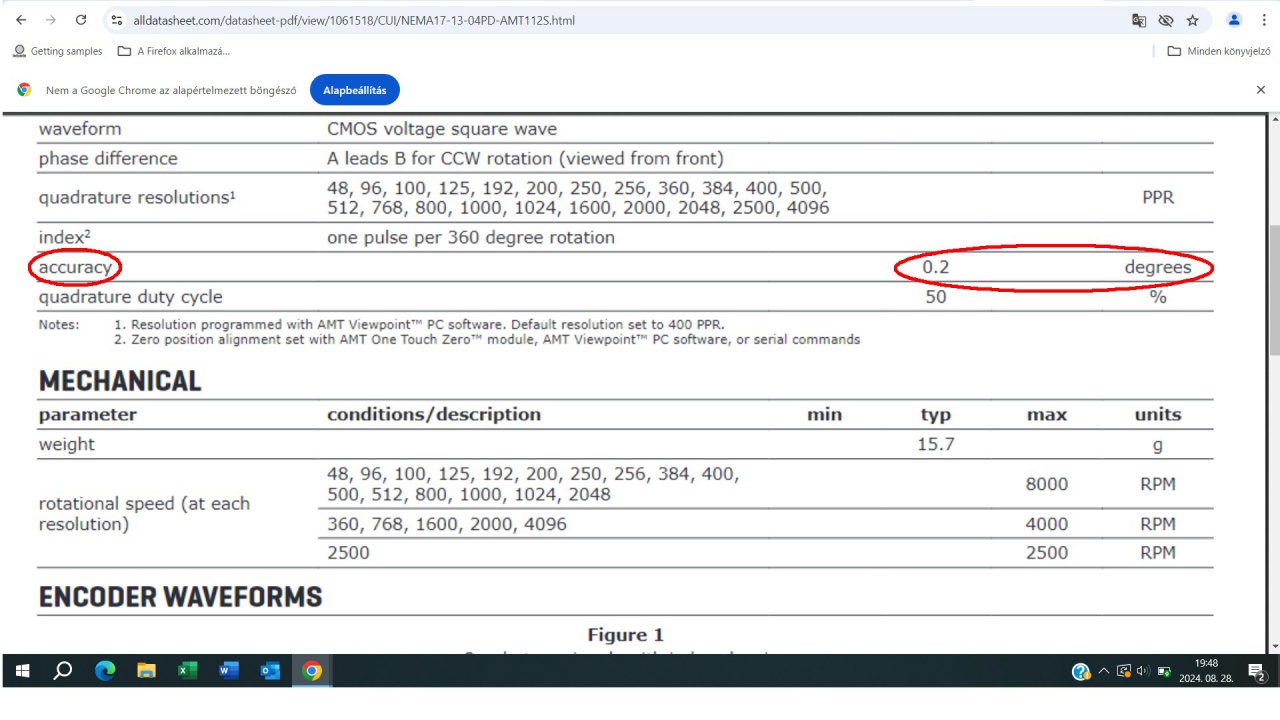Click the page vertical scrollbar thumb
The height and width of the screenshot is (720, 1280).
[x=1273, y=290]
